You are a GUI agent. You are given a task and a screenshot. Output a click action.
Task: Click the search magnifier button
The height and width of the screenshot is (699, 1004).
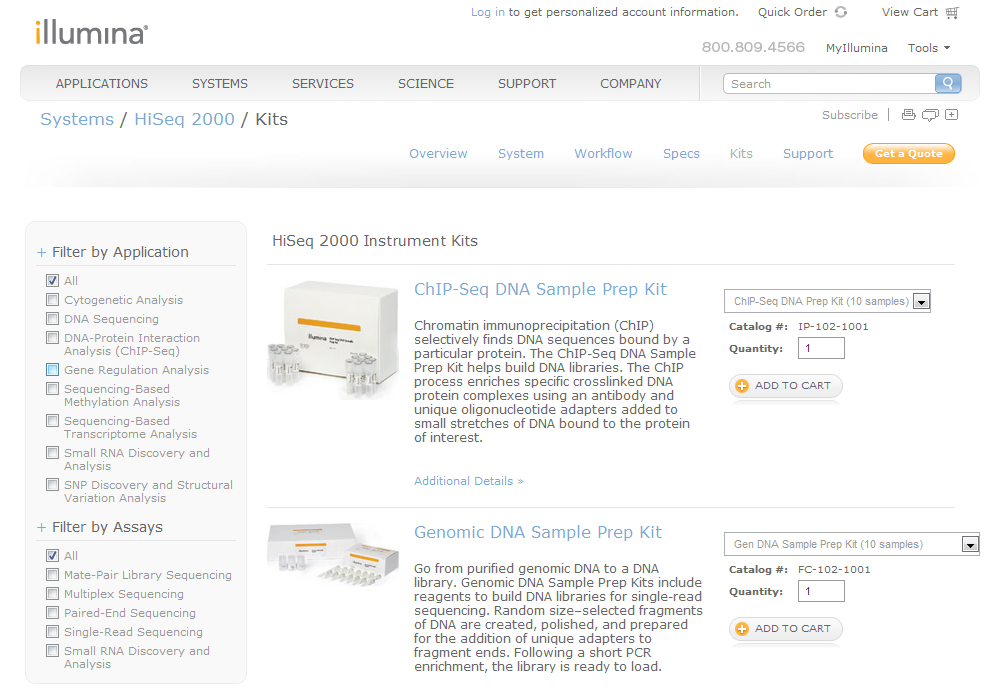point(948,83)
